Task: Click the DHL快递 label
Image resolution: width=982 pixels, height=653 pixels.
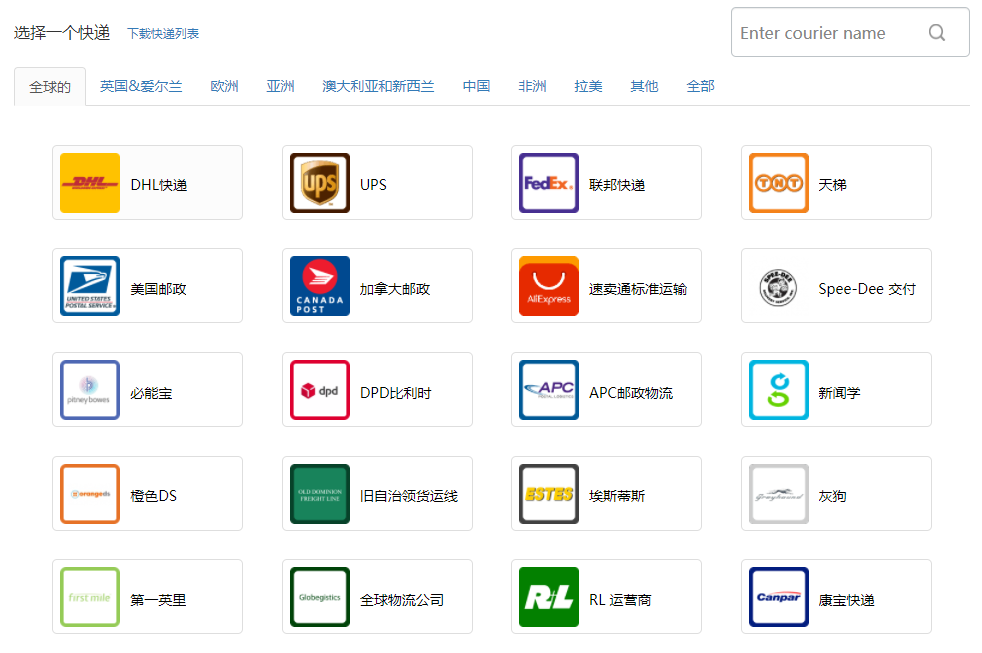Action: (159, 185)
